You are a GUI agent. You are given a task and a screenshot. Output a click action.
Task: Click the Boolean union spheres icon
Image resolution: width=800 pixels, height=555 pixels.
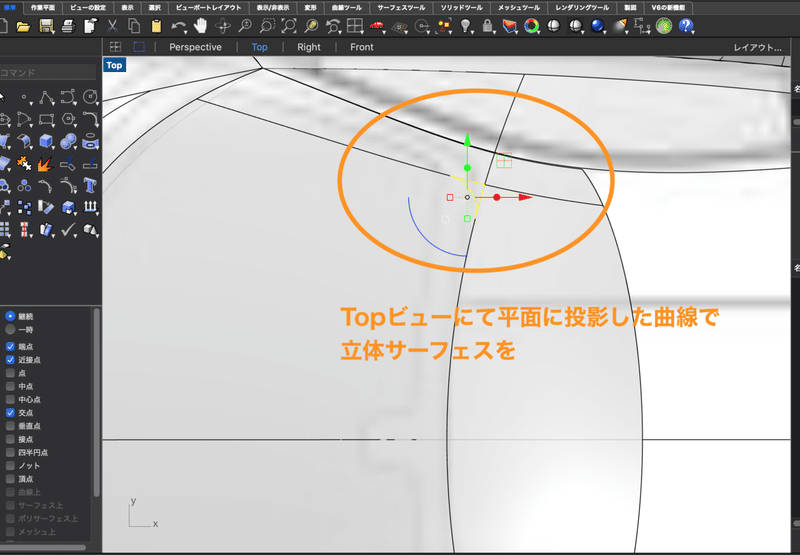click(68, 141)
